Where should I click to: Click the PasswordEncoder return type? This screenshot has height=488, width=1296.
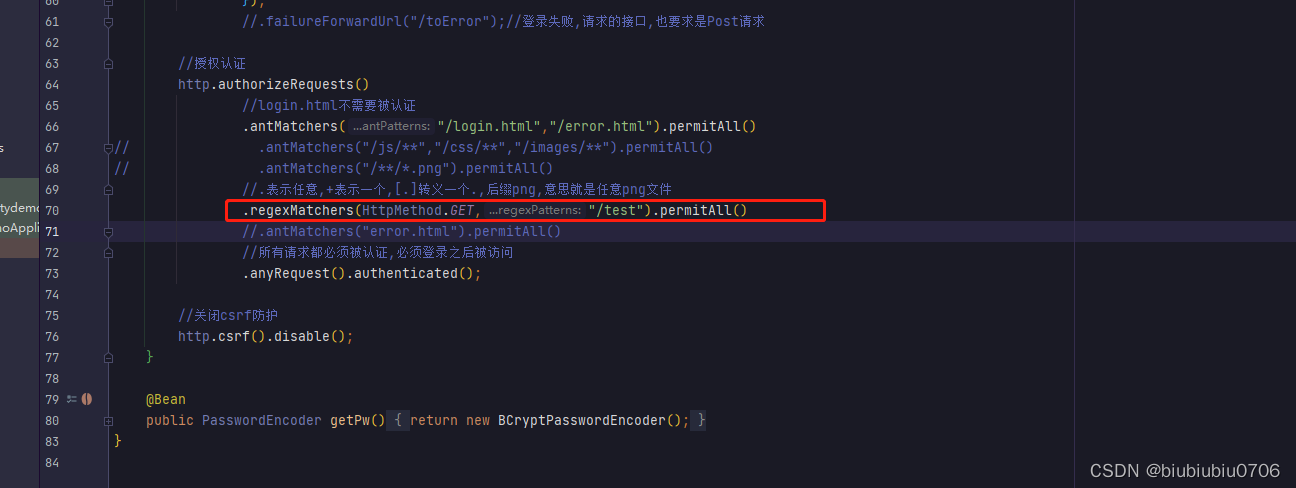[262, 421]
